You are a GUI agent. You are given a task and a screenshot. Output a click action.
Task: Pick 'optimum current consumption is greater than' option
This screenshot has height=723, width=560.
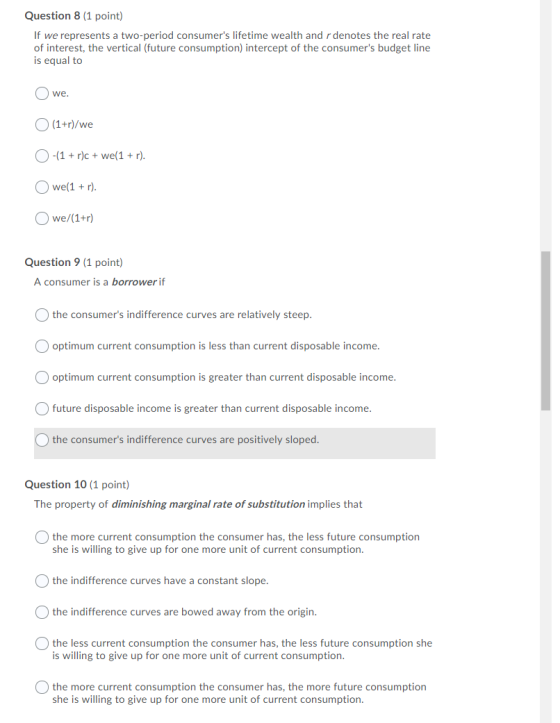click(x=42, y=378)
